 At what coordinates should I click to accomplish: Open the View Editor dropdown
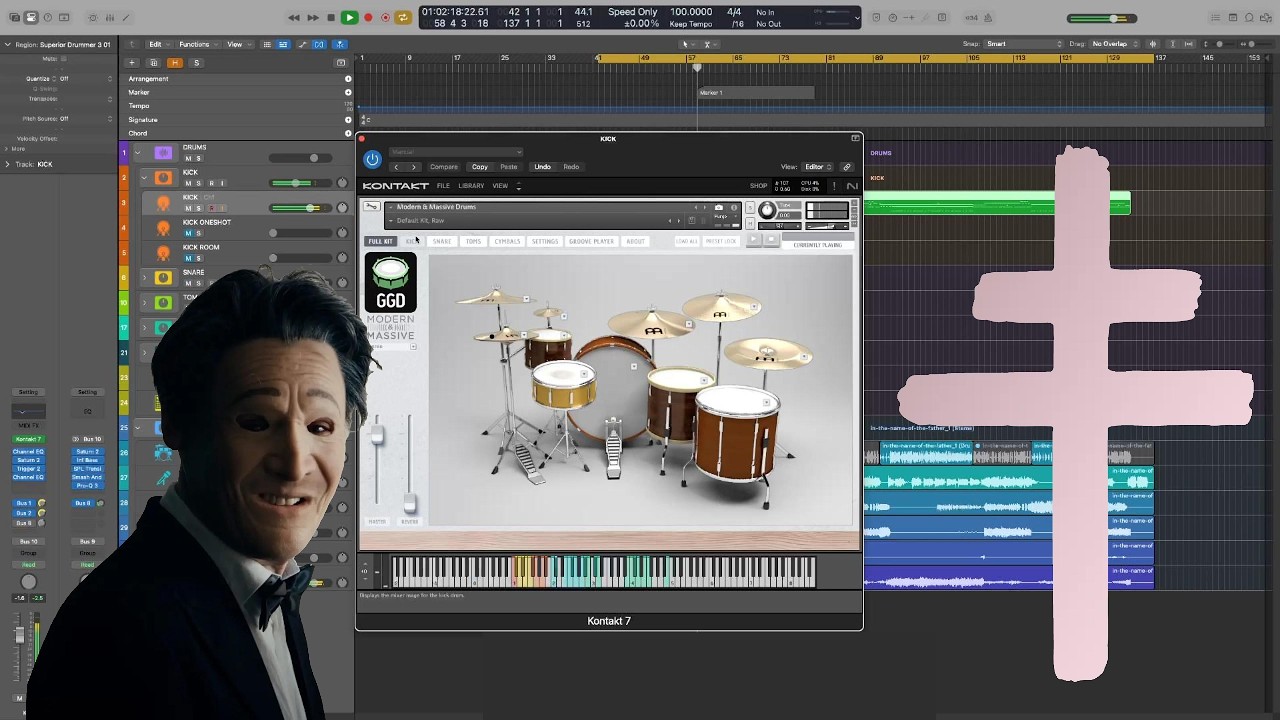click(817, 167)
